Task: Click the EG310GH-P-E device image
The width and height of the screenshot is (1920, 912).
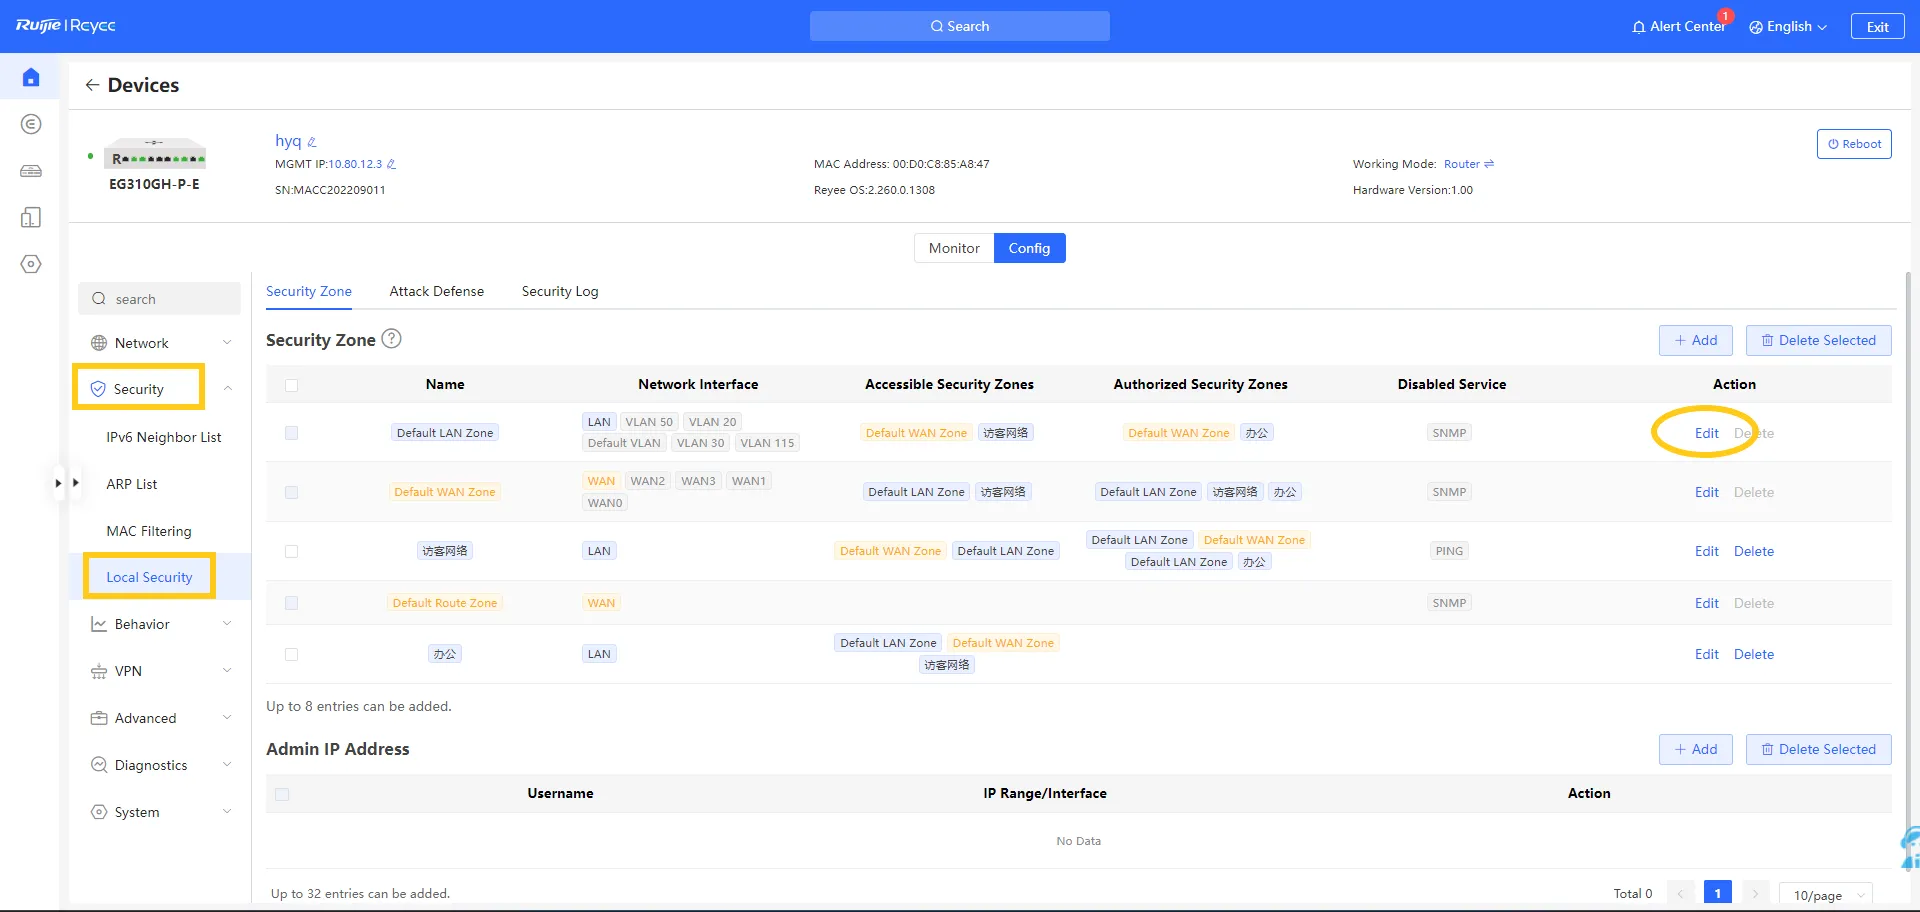Action: click(x=154, y=153)
